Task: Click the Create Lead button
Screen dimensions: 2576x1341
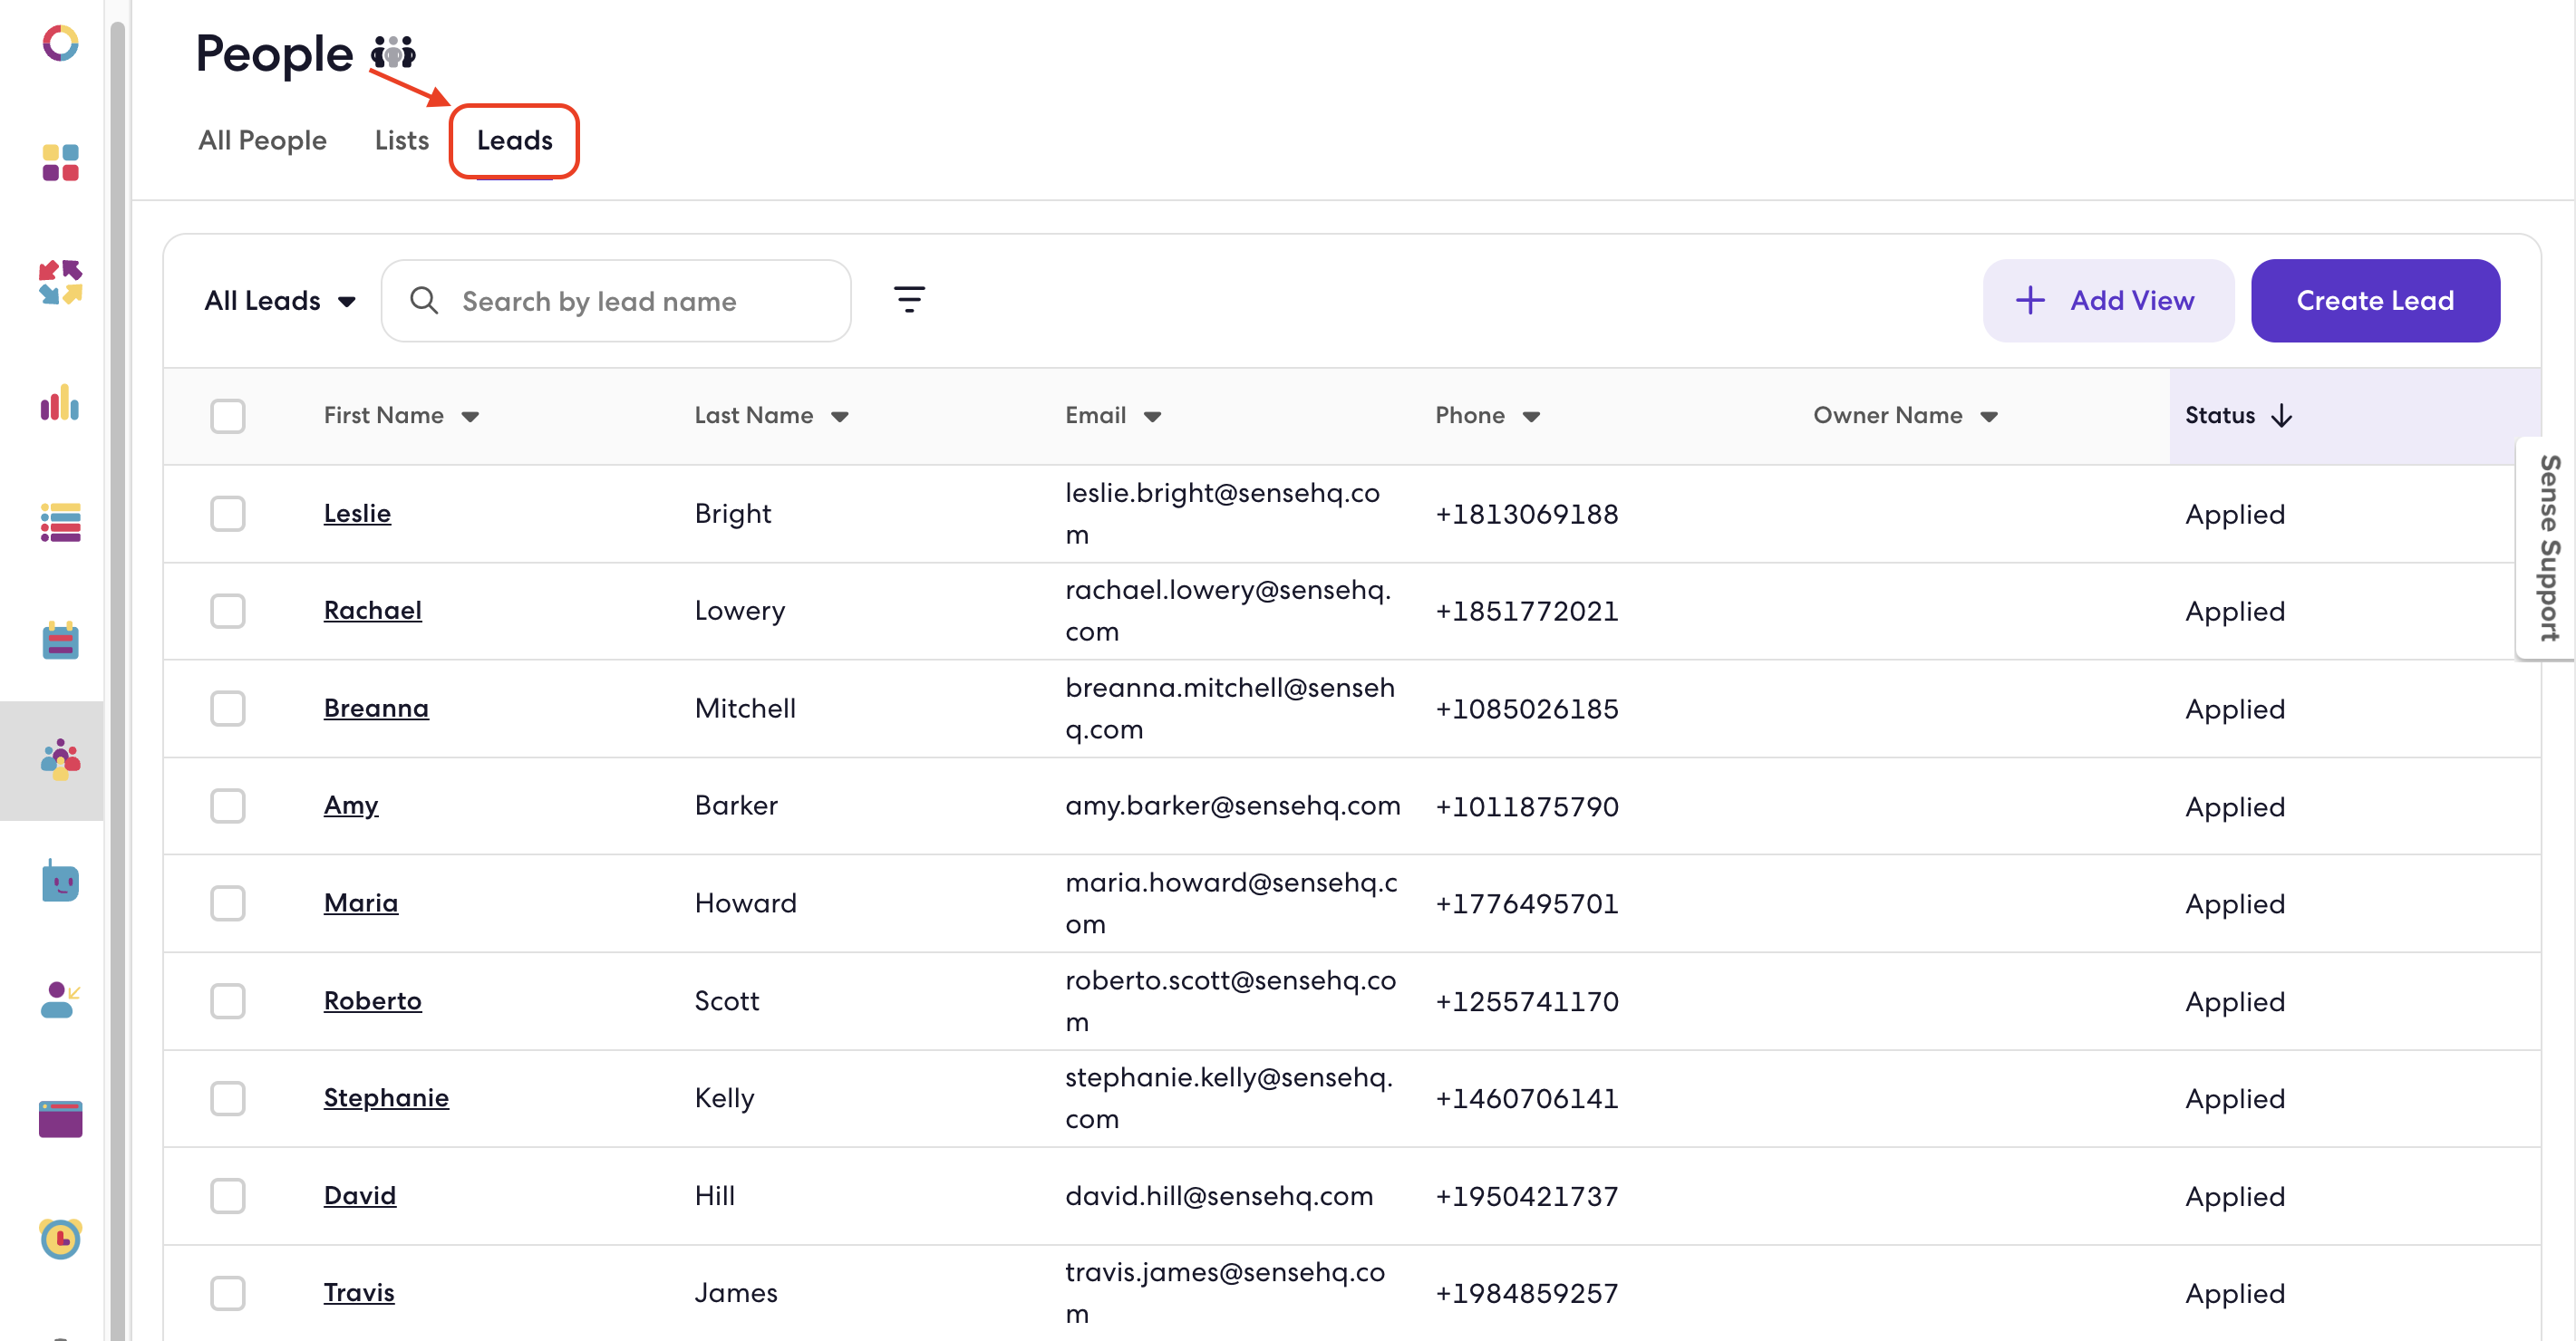Action: click(2375, 300)
